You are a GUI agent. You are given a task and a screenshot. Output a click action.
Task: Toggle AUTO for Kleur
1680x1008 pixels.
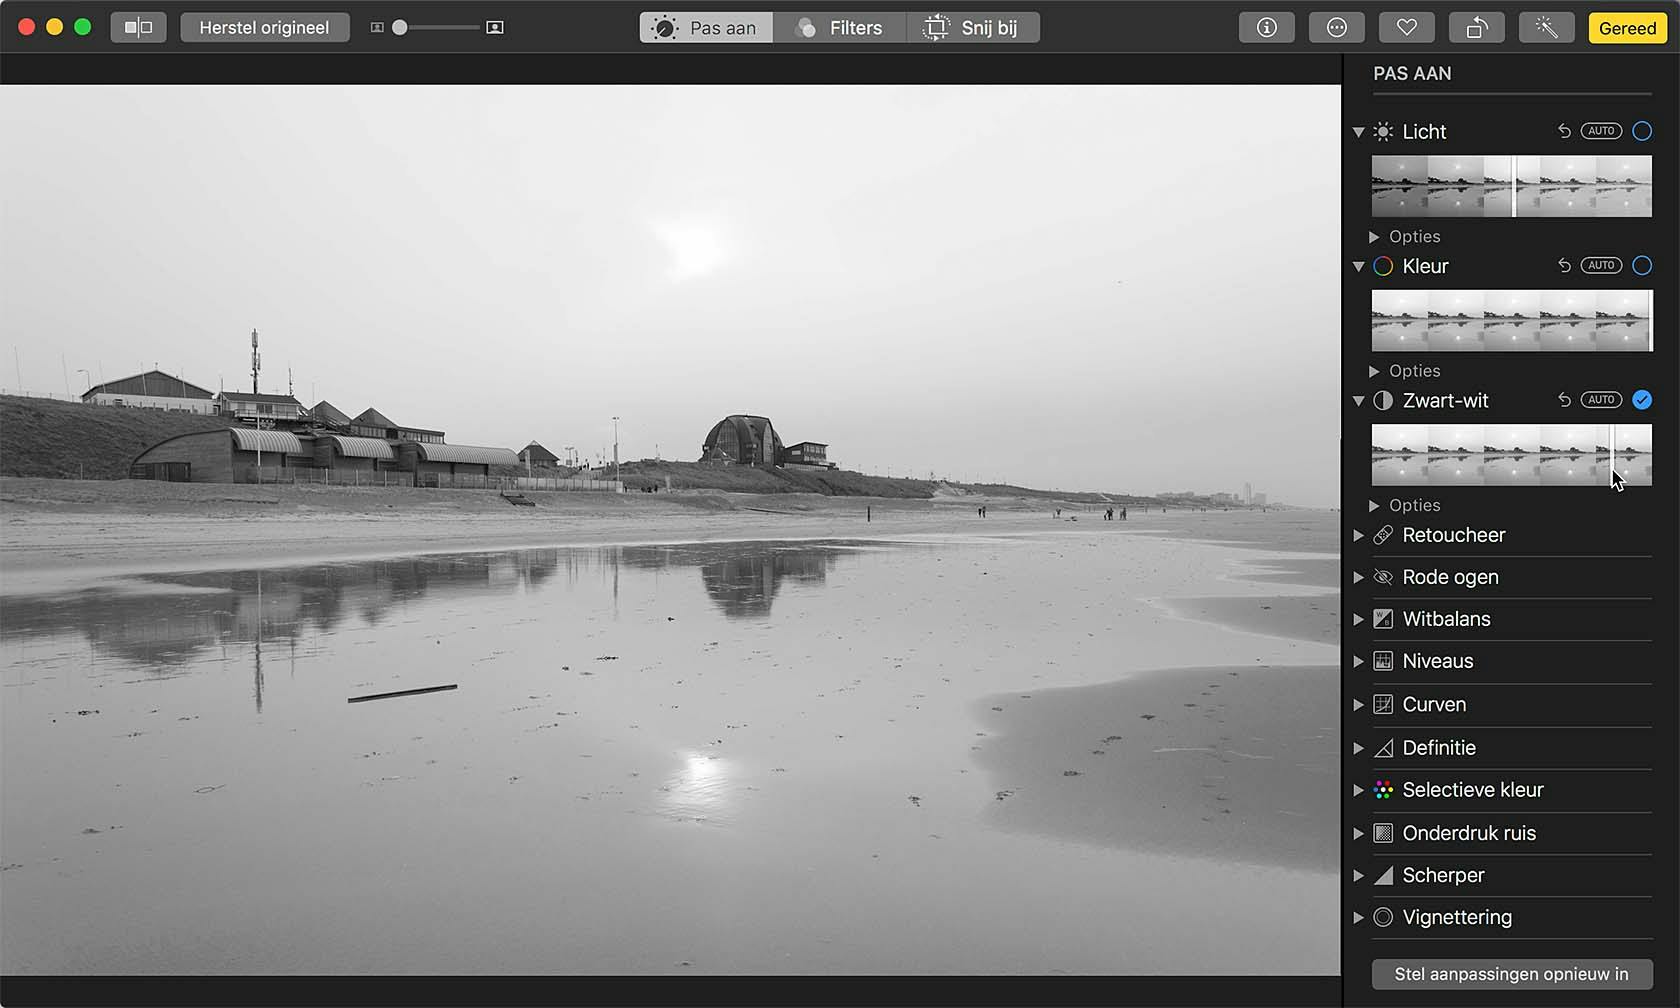tap(1601, 265)
